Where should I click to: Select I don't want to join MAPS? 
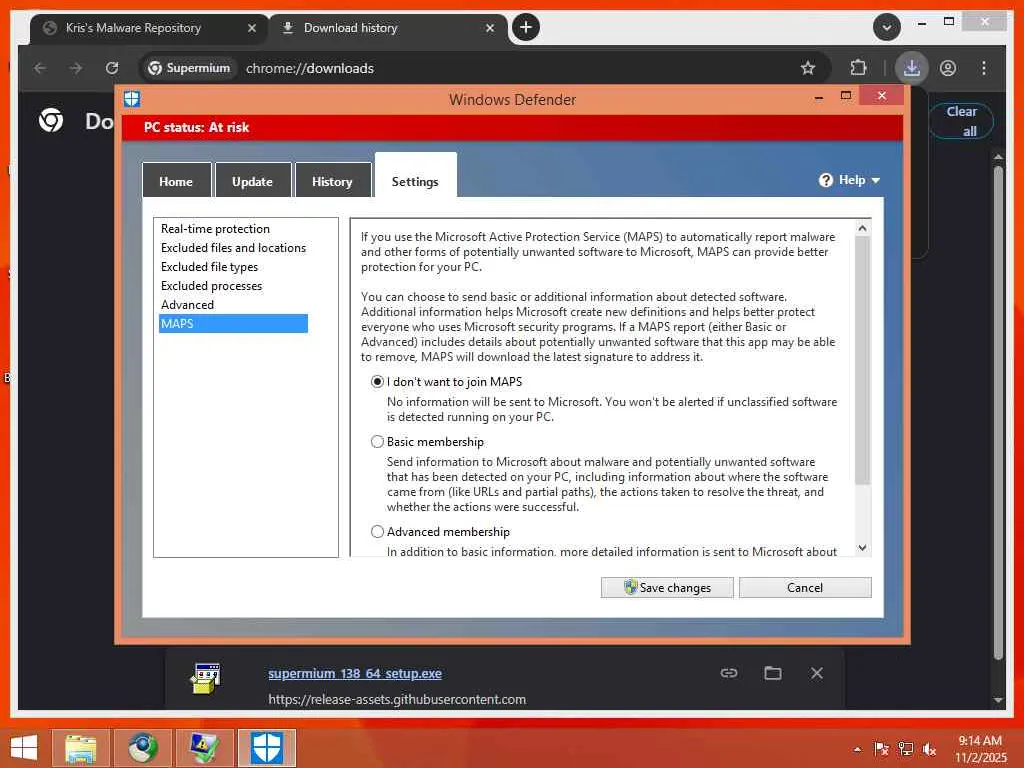coord(377,381)
